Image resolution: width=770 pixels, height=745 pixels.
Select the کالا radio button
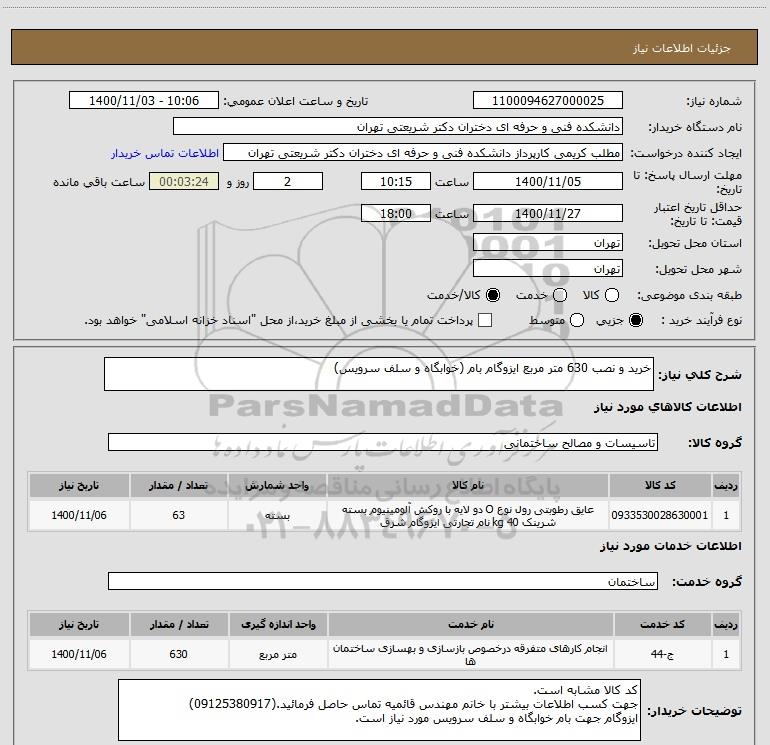pos(612,295)
